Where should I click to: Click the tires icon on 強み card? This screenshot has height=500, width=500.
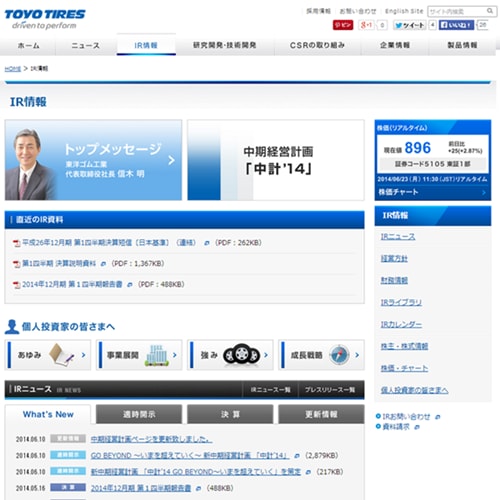(x=241, y=355)
